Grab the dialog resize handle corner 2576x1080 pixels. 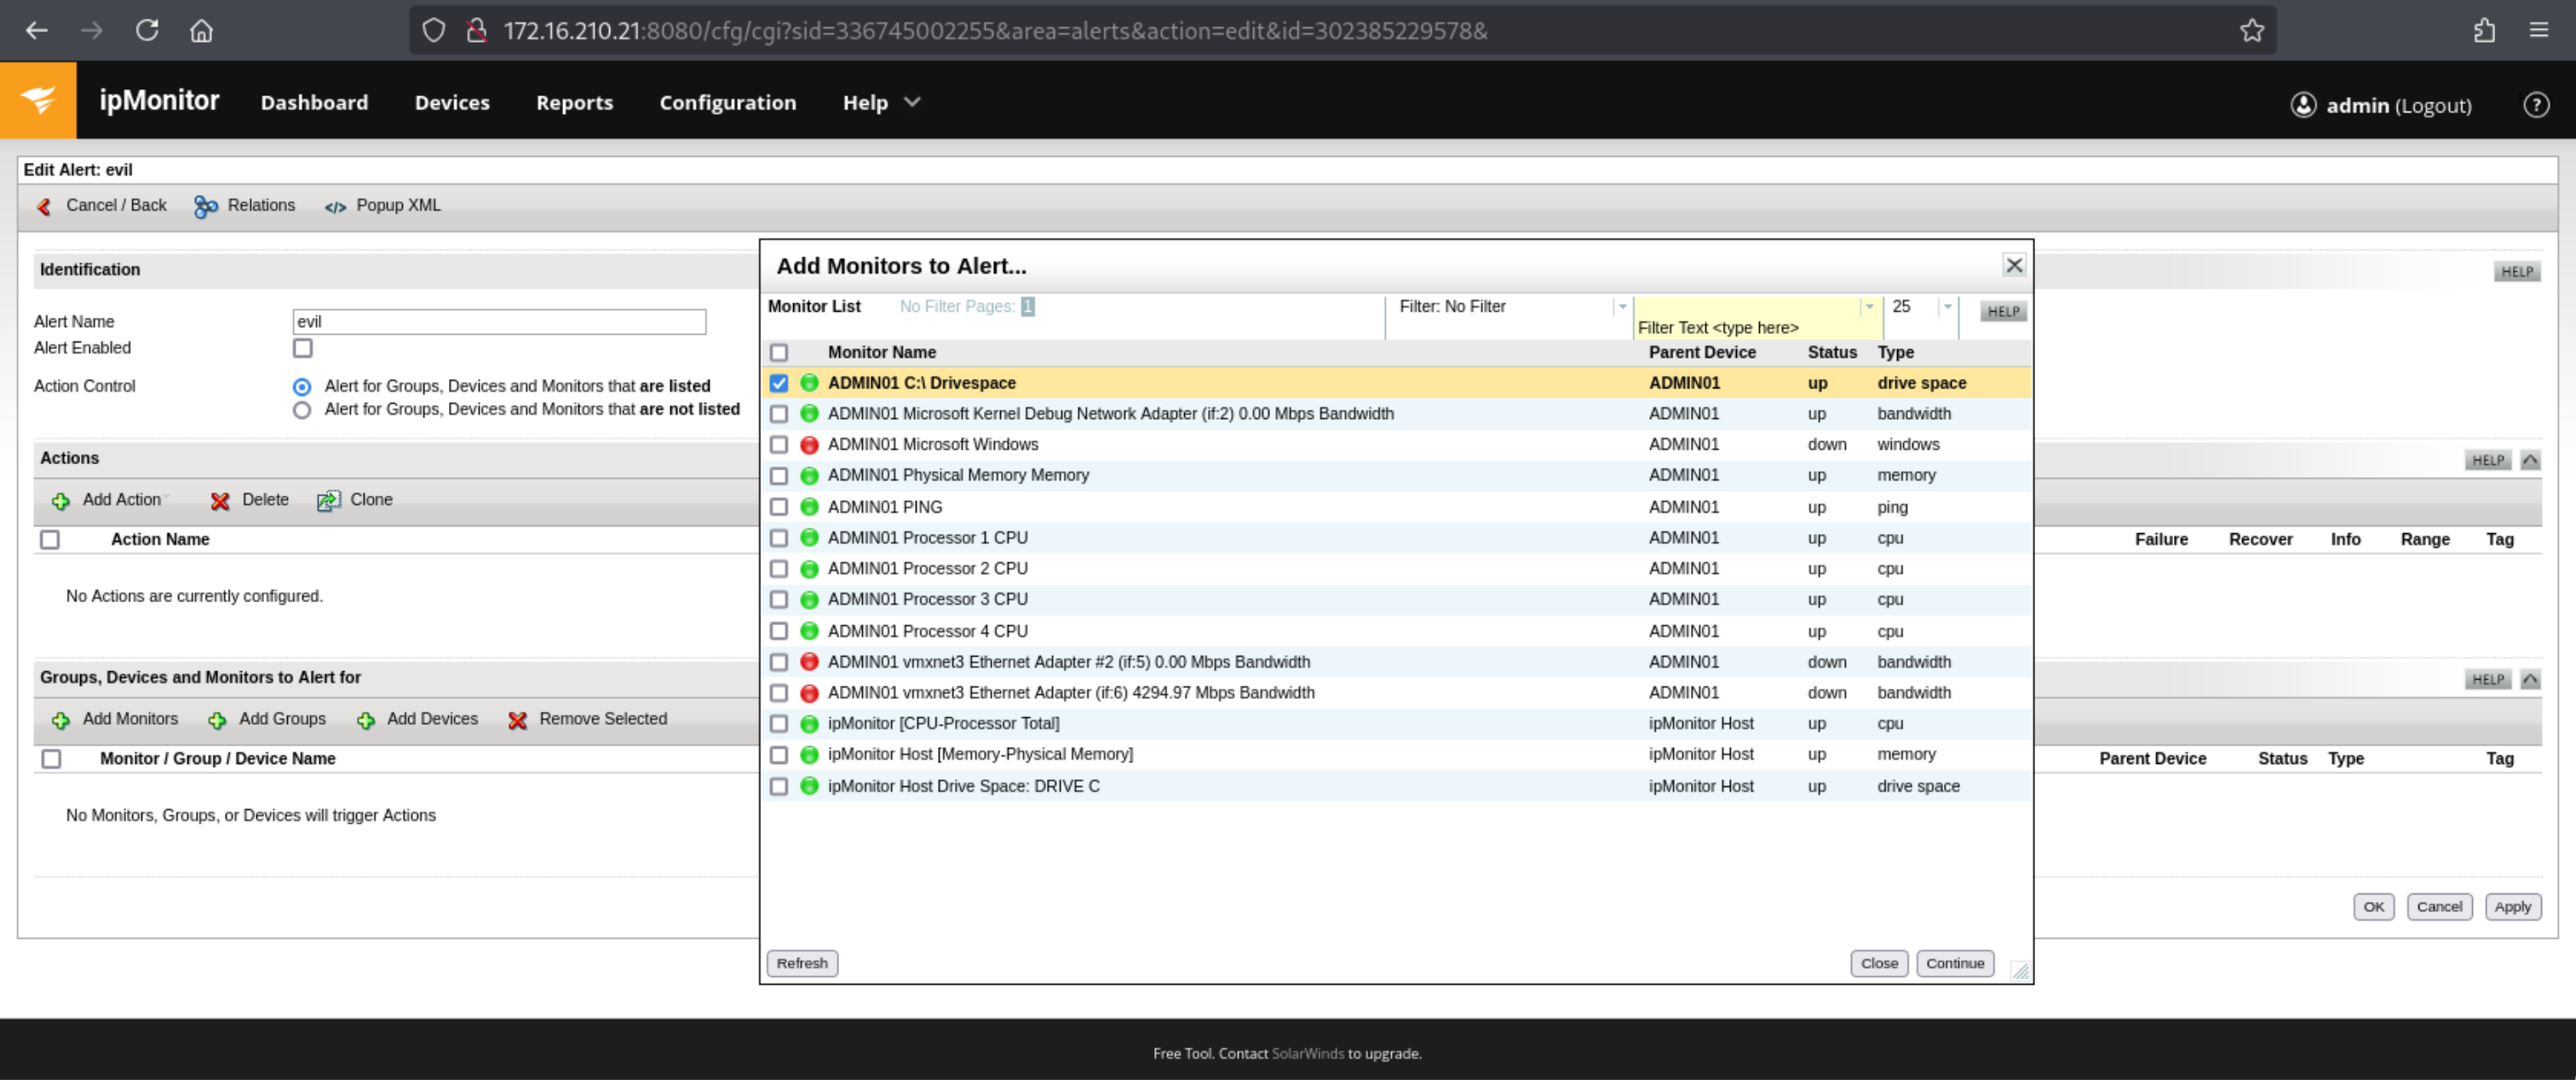tap(2020, 971)
